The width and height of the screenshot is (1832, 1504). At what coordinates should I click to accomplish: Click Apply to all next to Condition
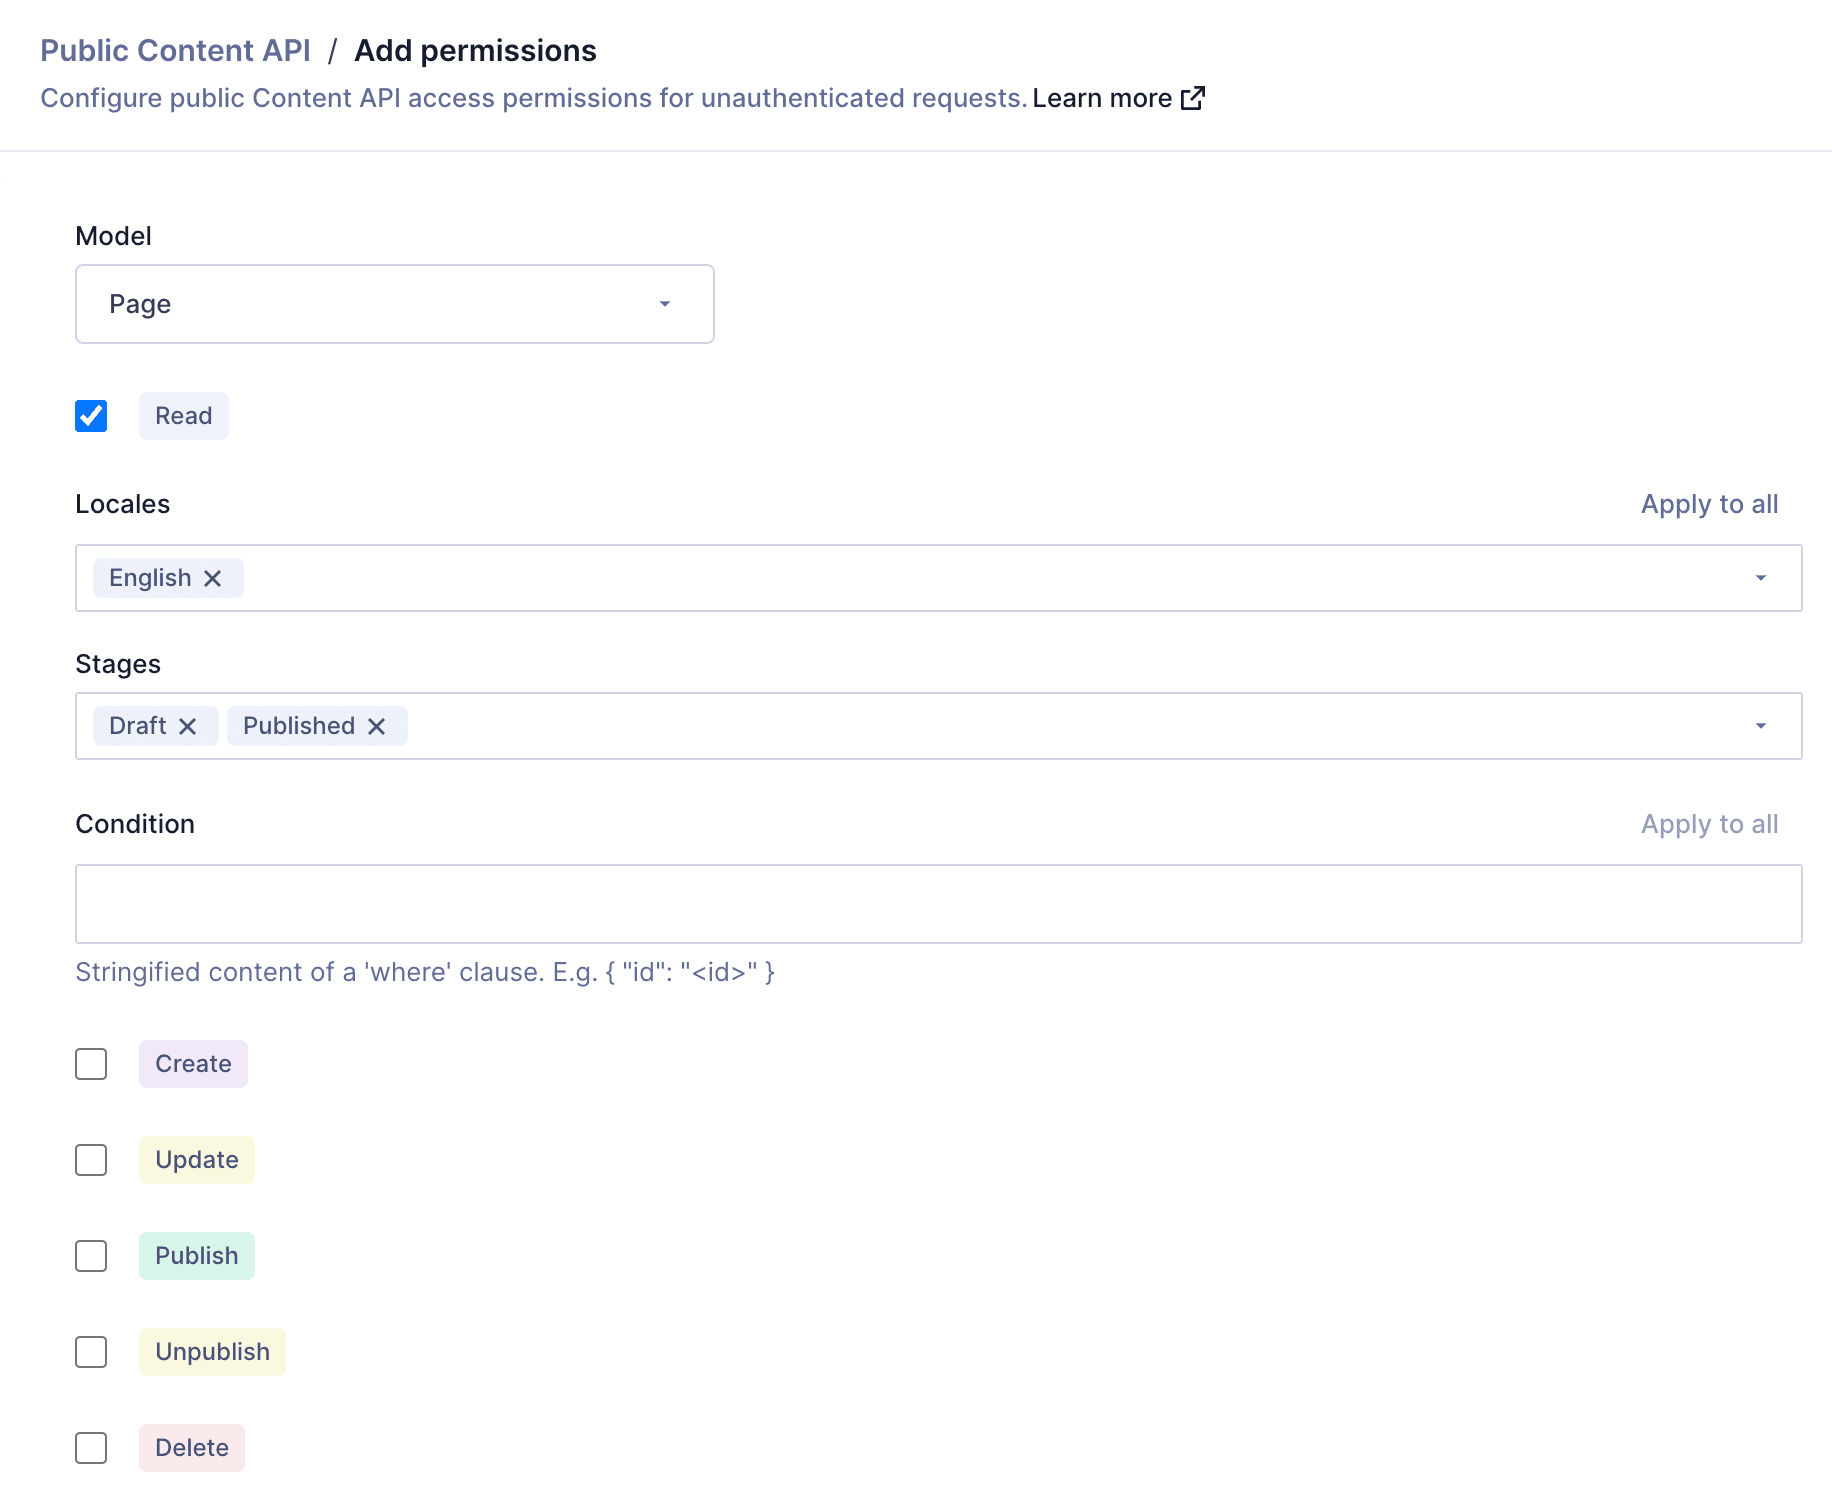(1709, 824)
